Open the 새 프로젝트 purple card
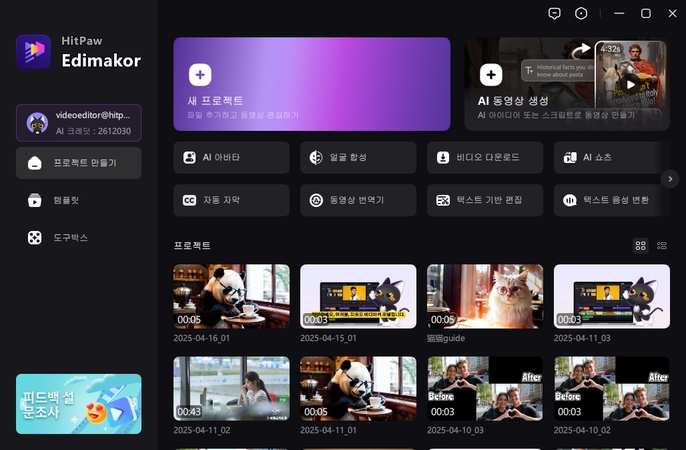 click(x=312, y=84)
